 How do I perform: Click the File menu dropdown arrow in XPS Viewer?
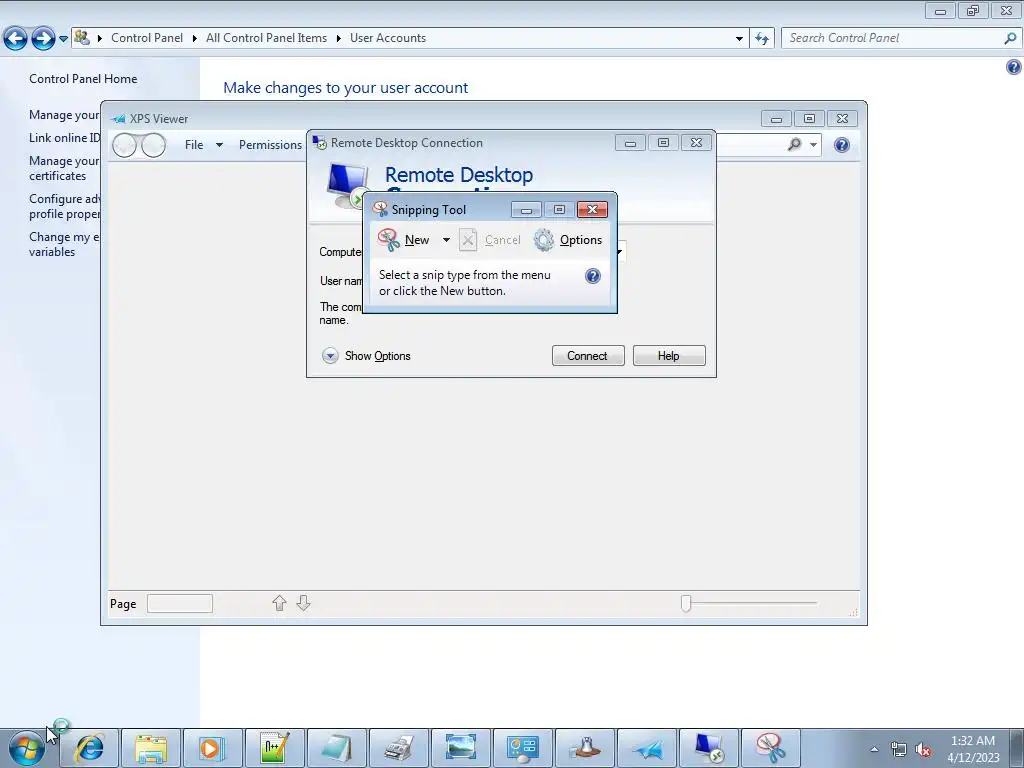point(219,145)
